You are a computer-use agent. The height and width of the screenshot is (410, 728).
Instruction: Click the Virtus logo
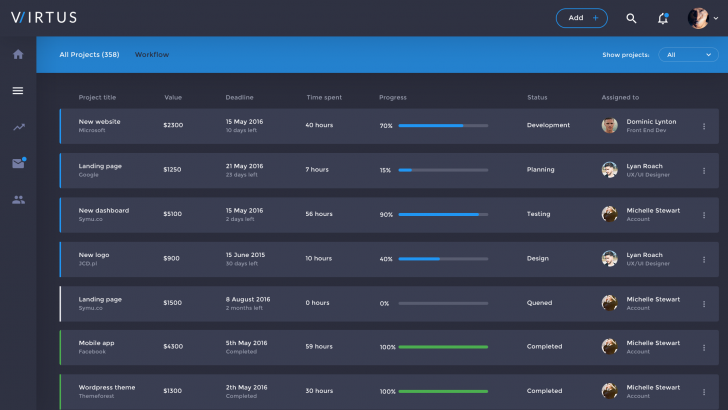(x=44, y=18)
